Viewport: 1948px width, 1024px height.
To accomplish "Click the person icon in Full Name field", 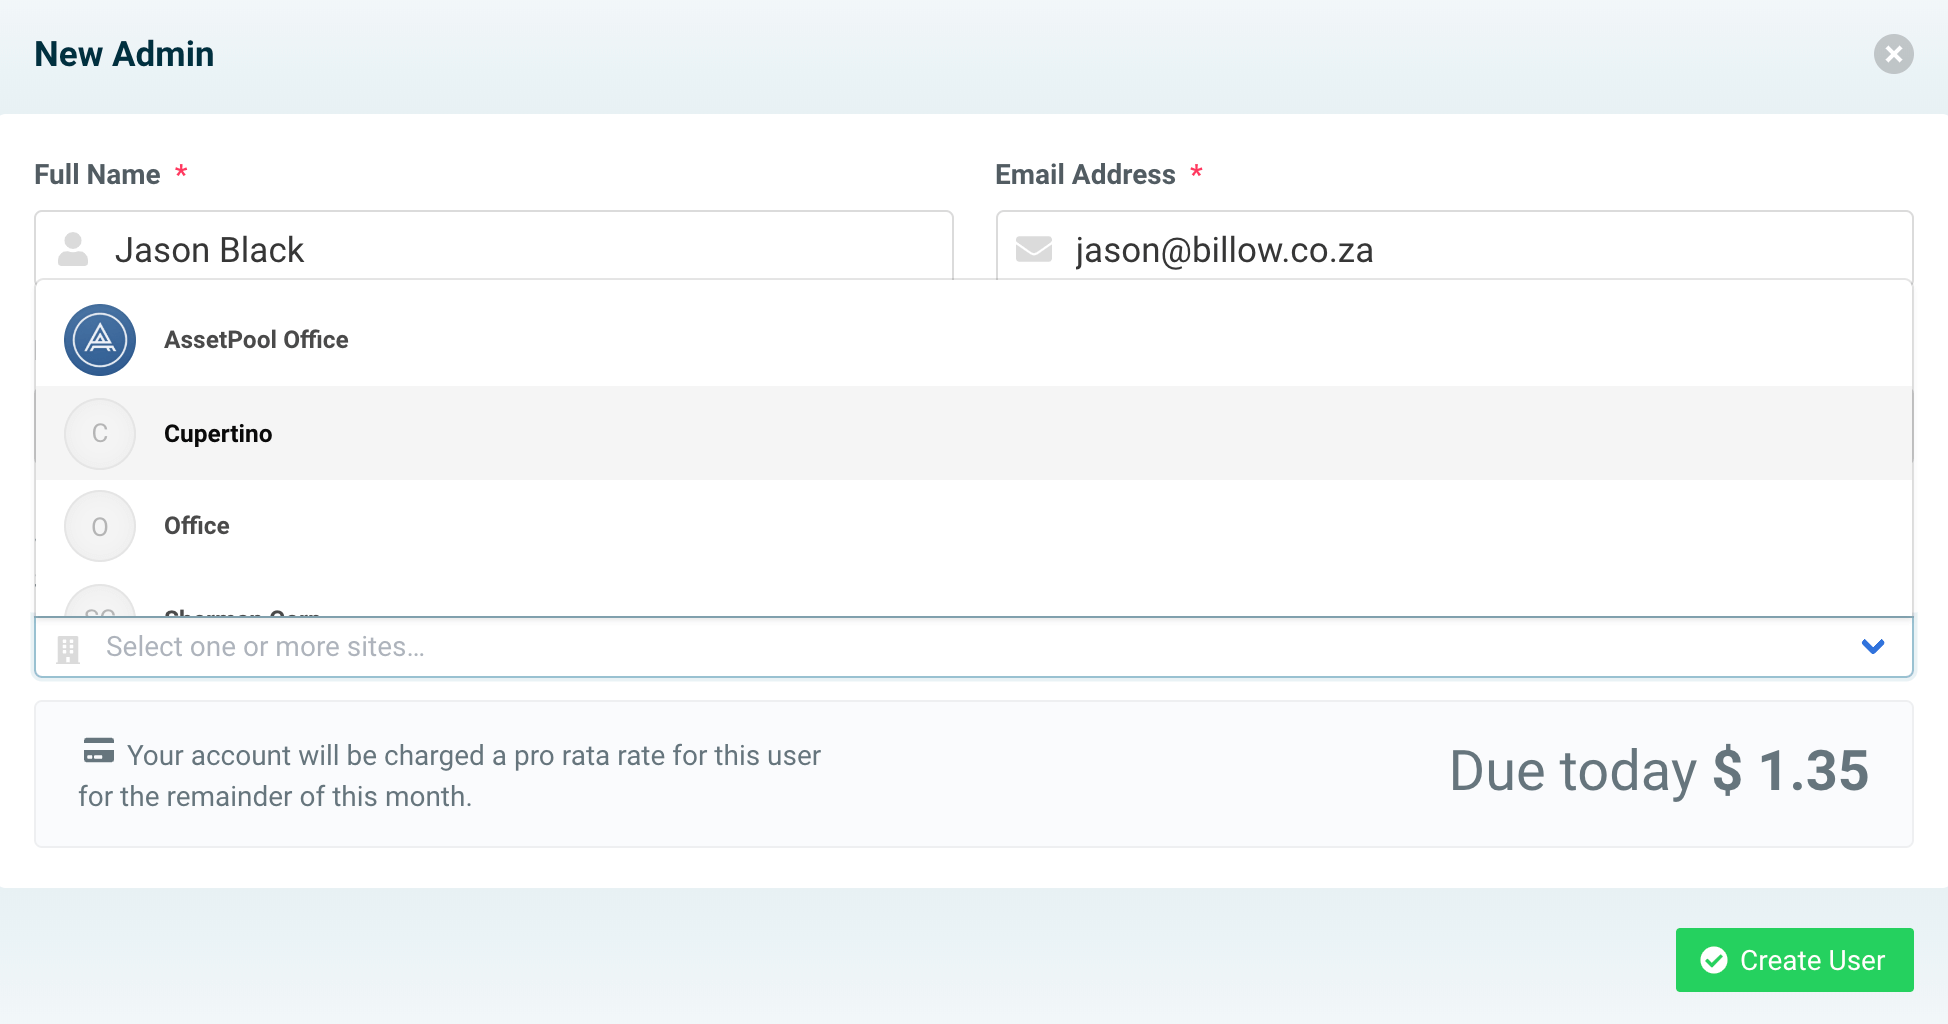I will tap(74, 249).
